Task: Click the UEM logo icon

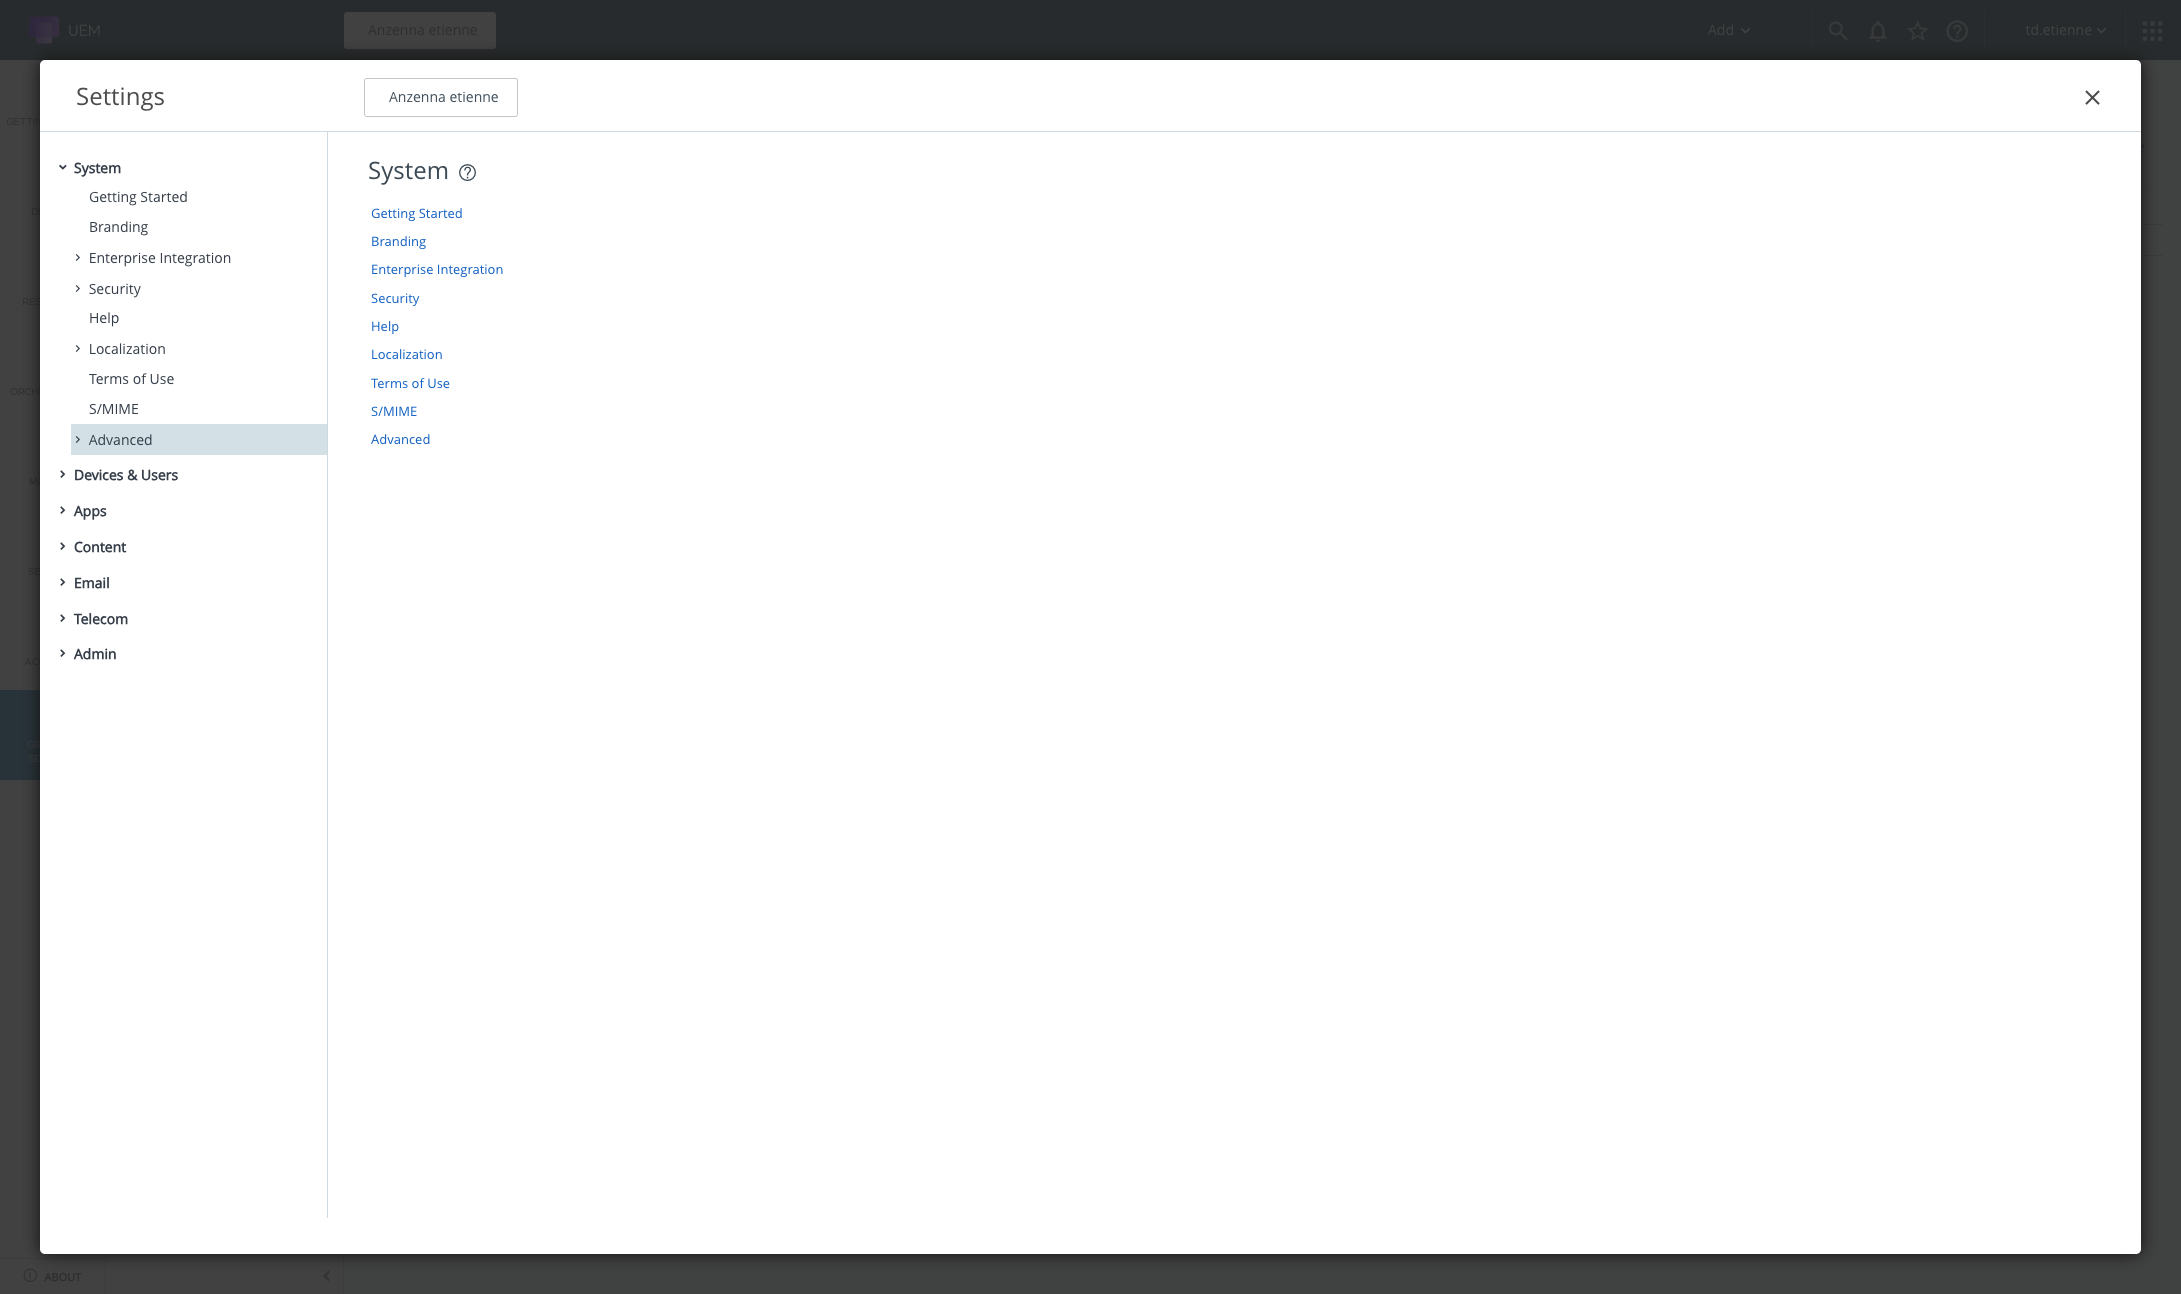Action: (x=44, y=30)
